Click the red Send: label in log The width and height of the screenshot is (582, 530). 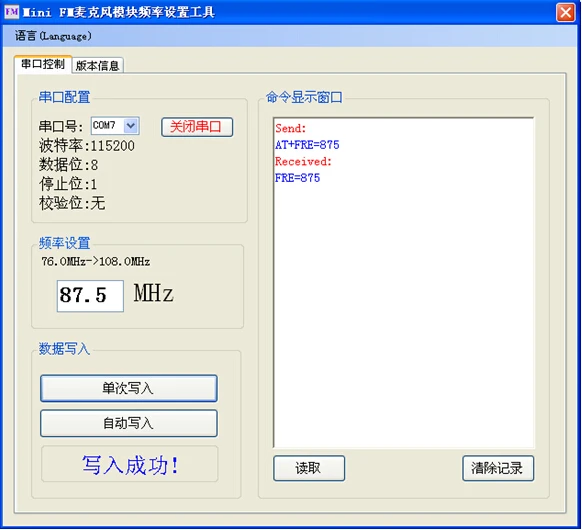click(291, 128)
